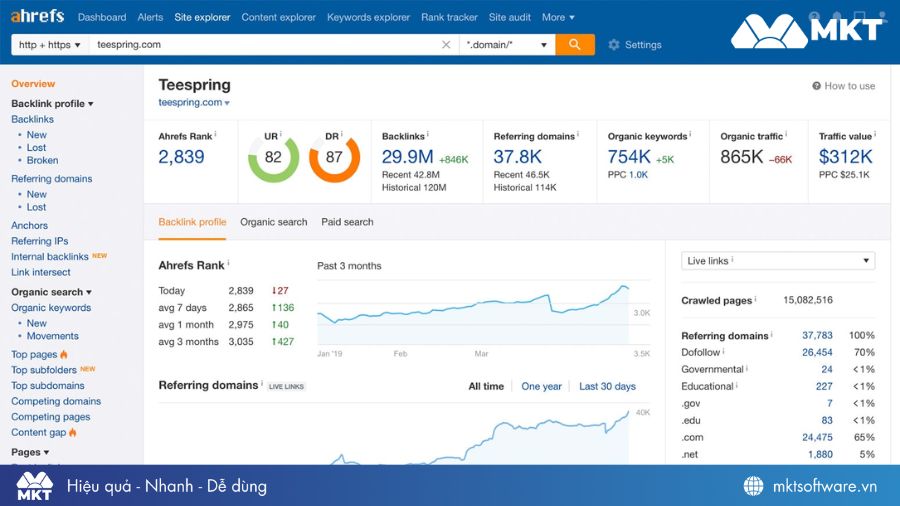Open Site audit
Screen dimensions: 900x506
tap(510, 17)
